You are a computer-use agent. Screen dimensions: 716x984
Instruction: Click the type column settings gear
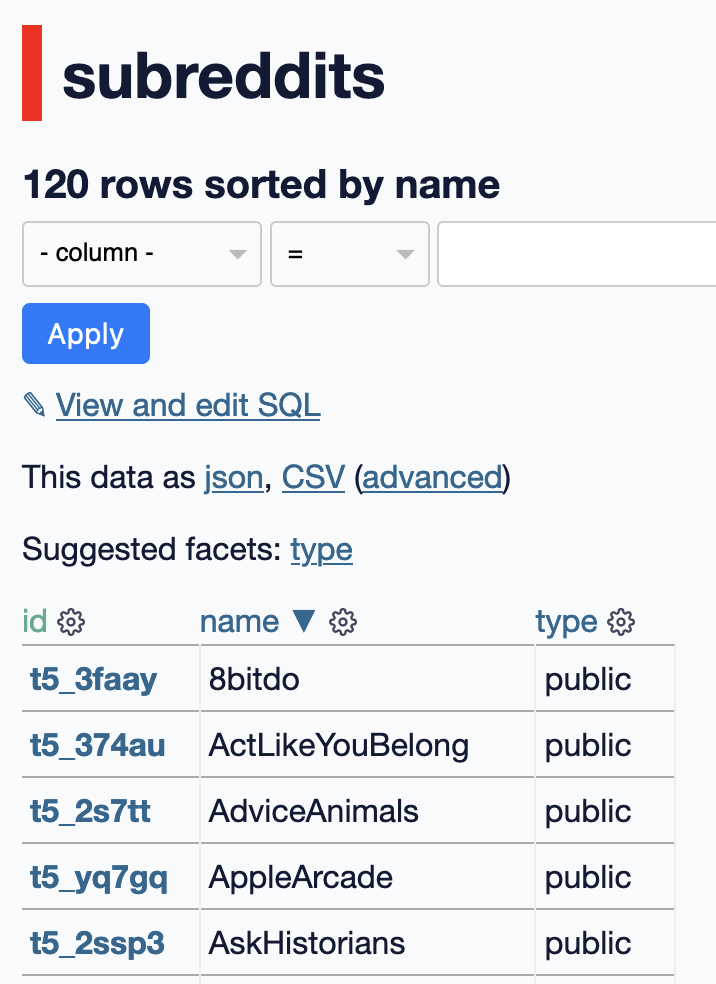tap(622, 622)
